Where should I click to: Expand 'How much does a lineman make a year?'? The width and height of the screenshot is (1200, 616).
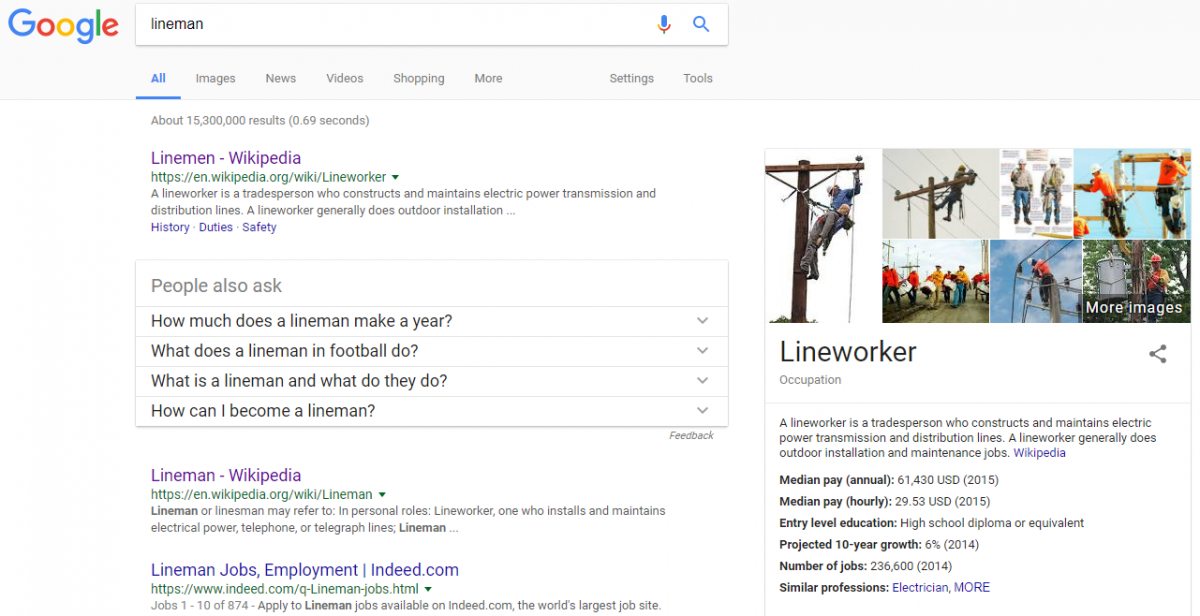[431, 321]
